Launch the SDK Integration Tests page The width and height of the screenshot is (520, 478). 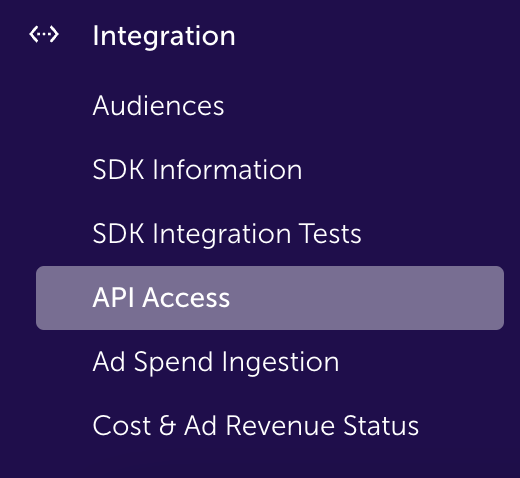click(x=227, y=234)
